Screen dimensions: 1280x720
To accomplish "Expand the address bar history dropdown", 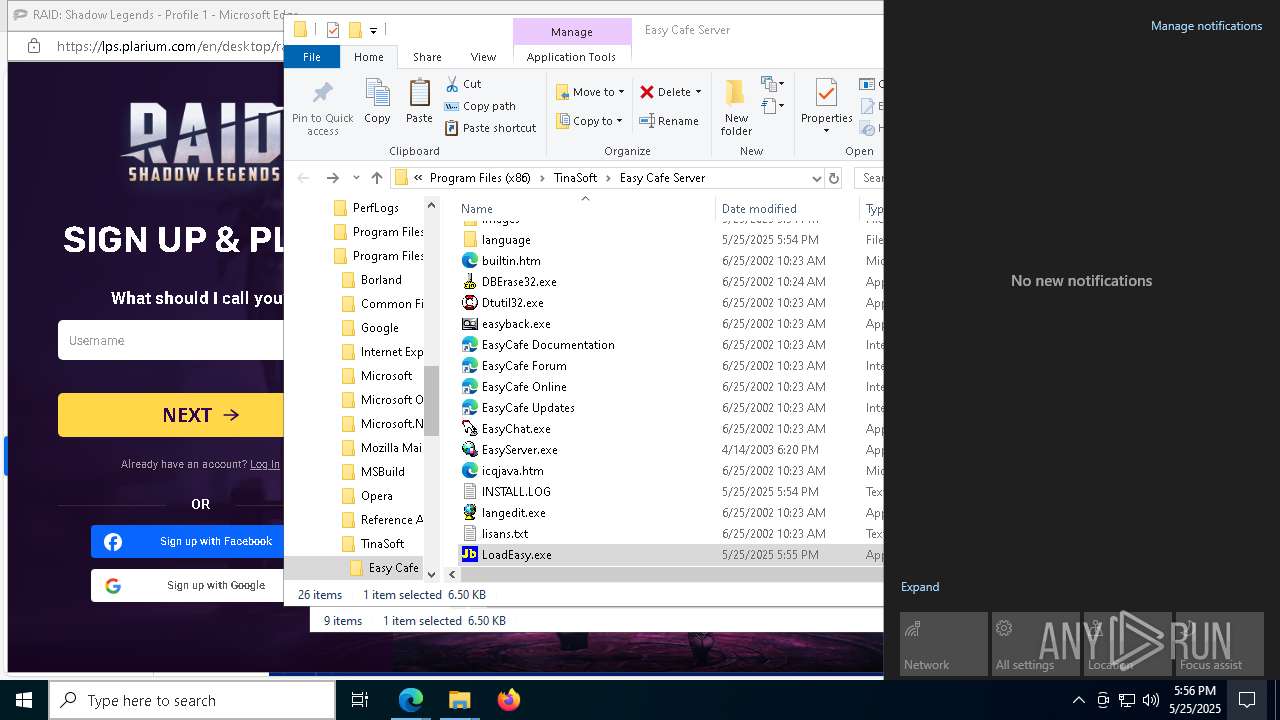I will 816,178.
